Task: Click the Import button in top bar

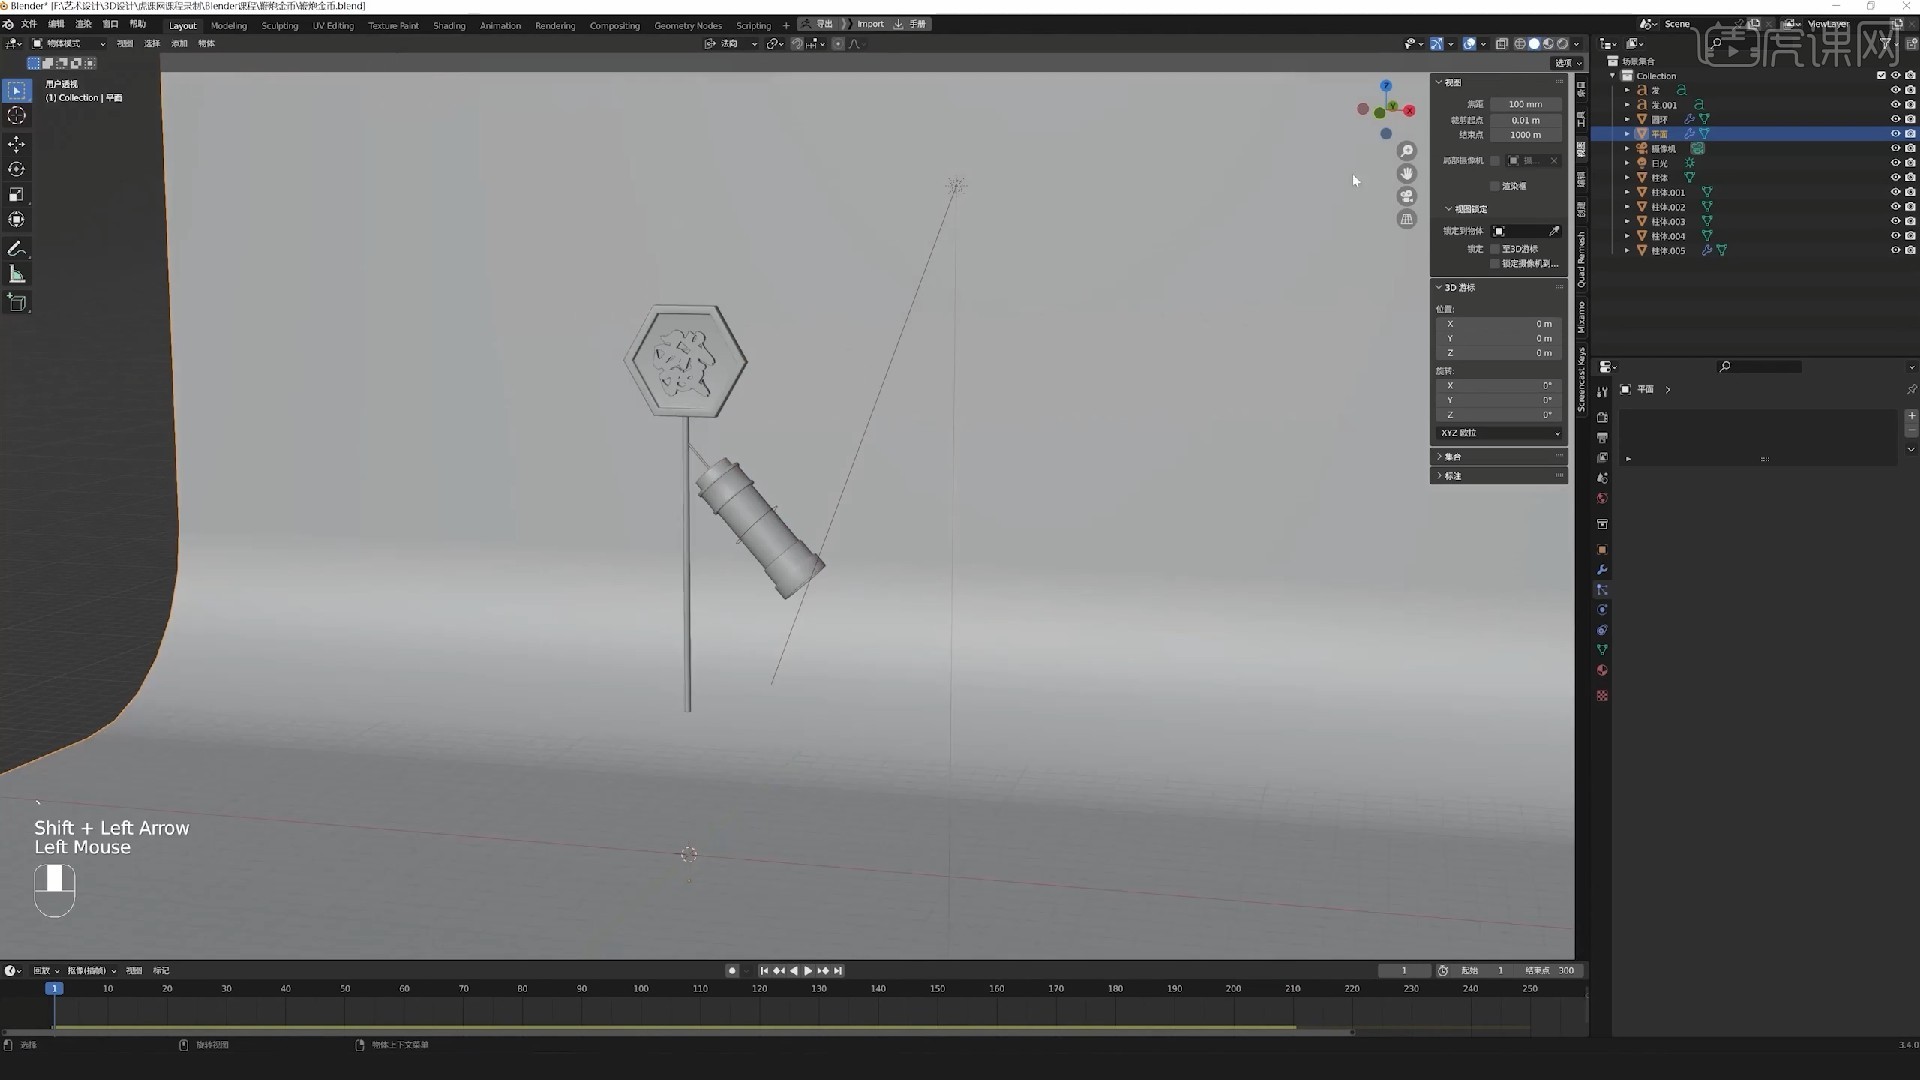Action: click(x=870, y=24)
